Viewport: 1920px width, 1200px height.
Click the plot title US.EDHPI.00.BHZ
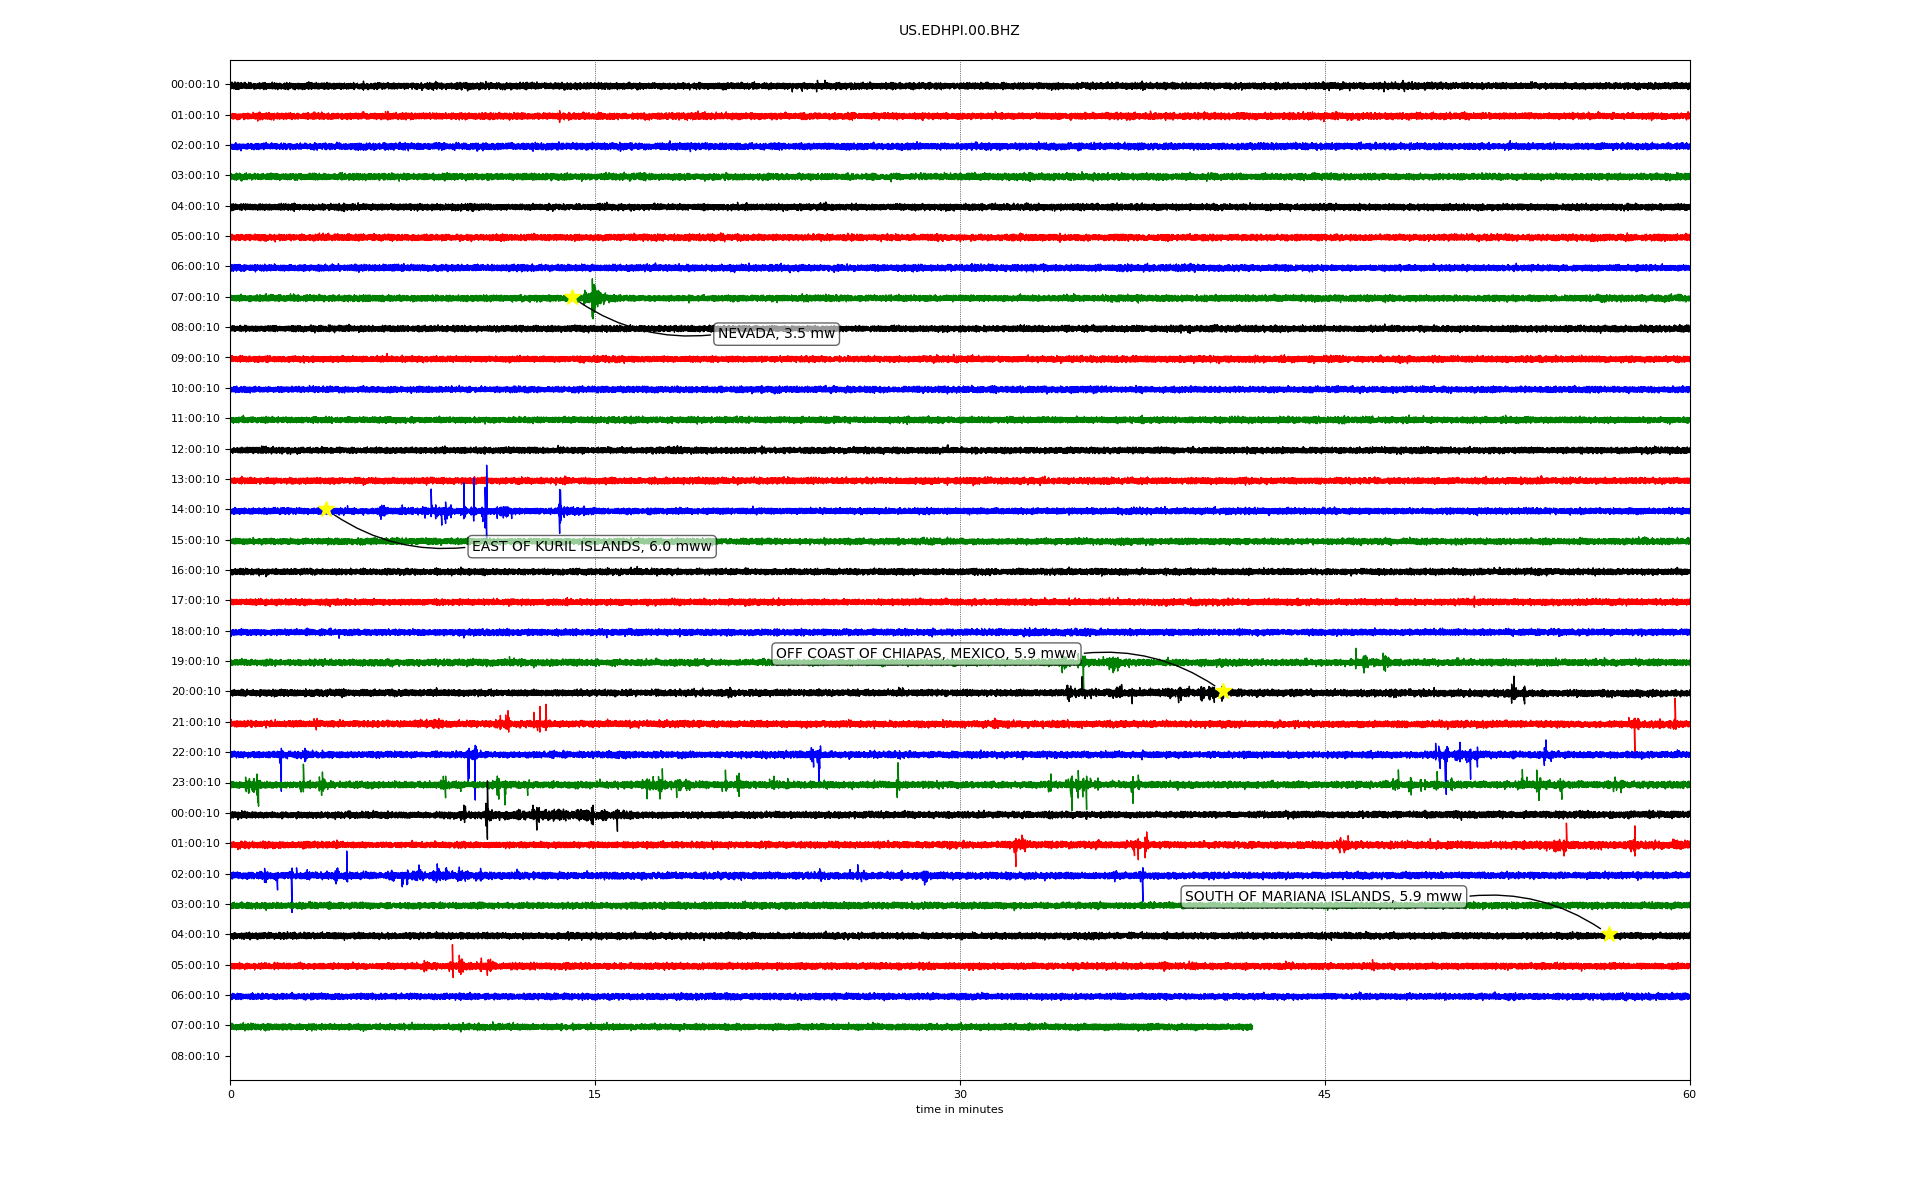tap(959, 31)
